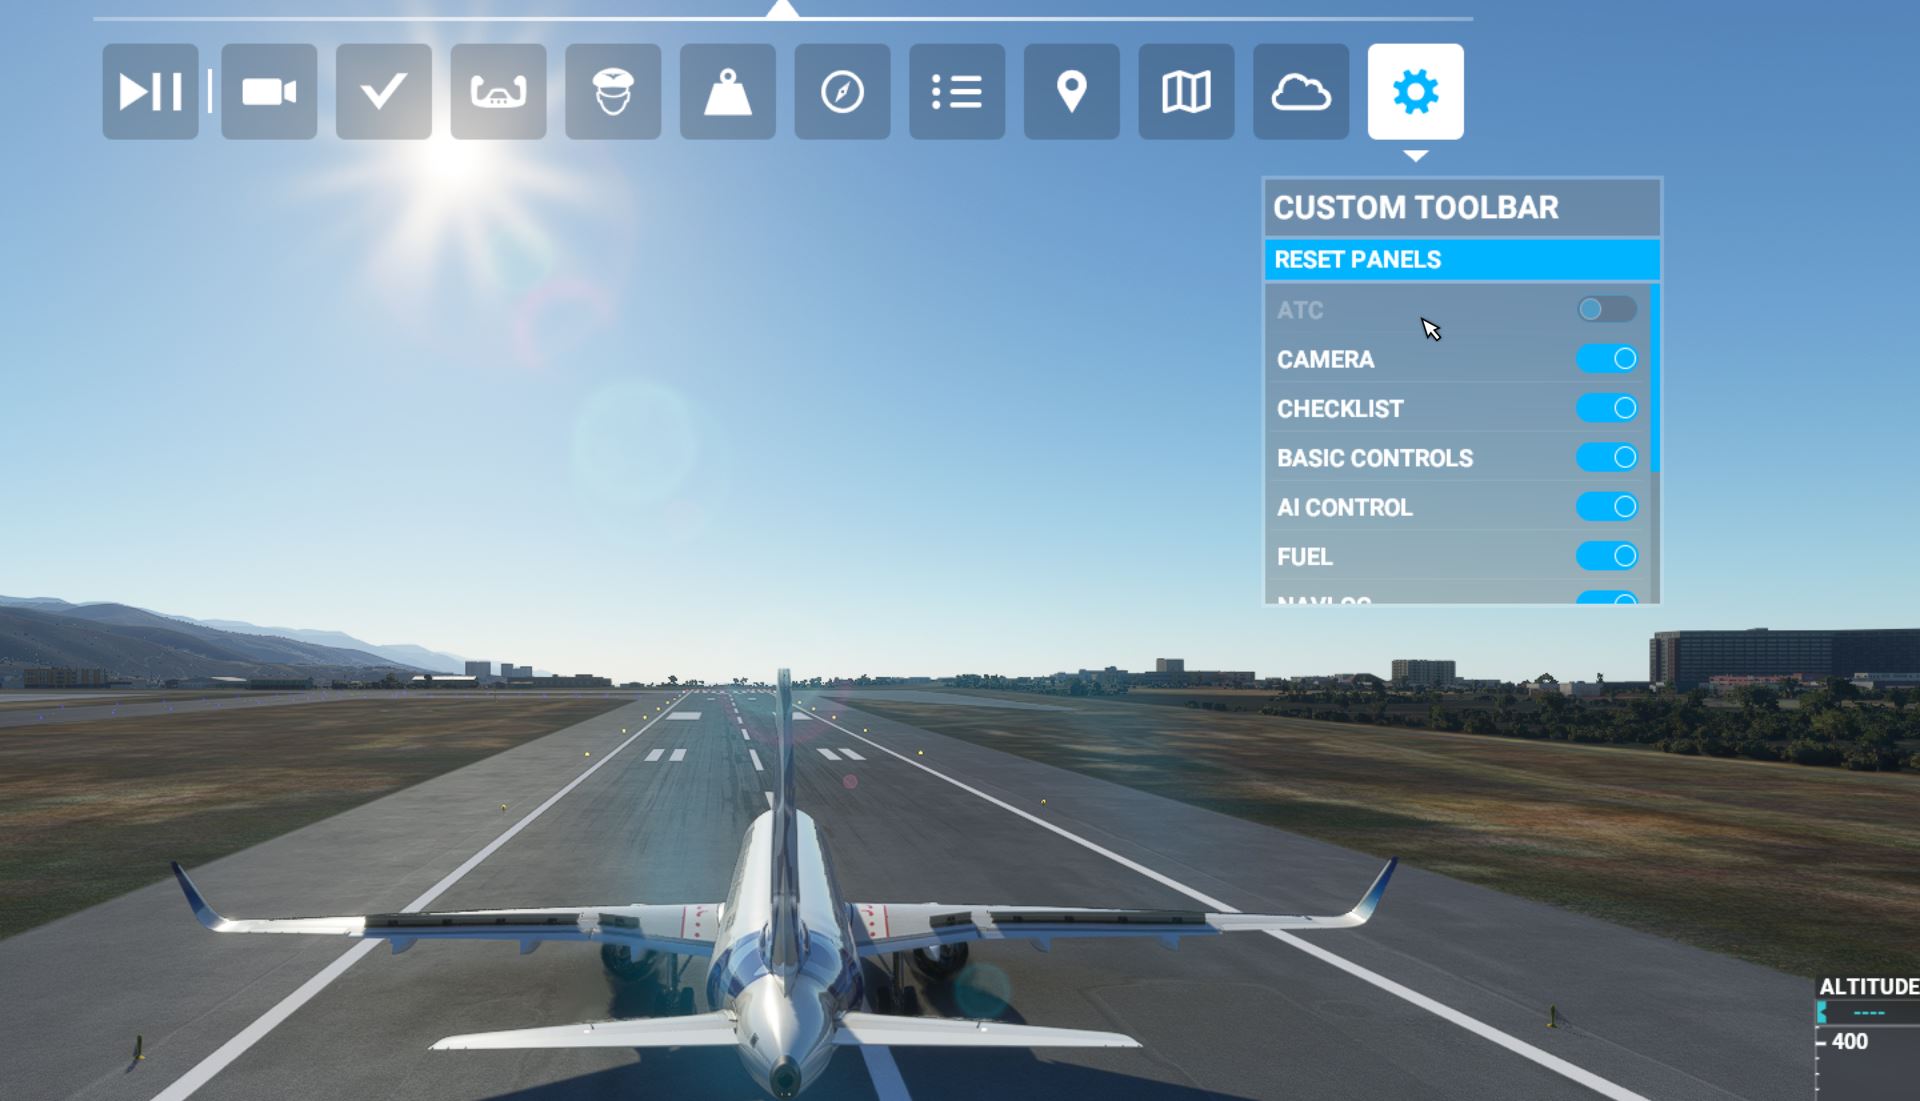Enable the ATC toggle

(x=1606, y=310)
